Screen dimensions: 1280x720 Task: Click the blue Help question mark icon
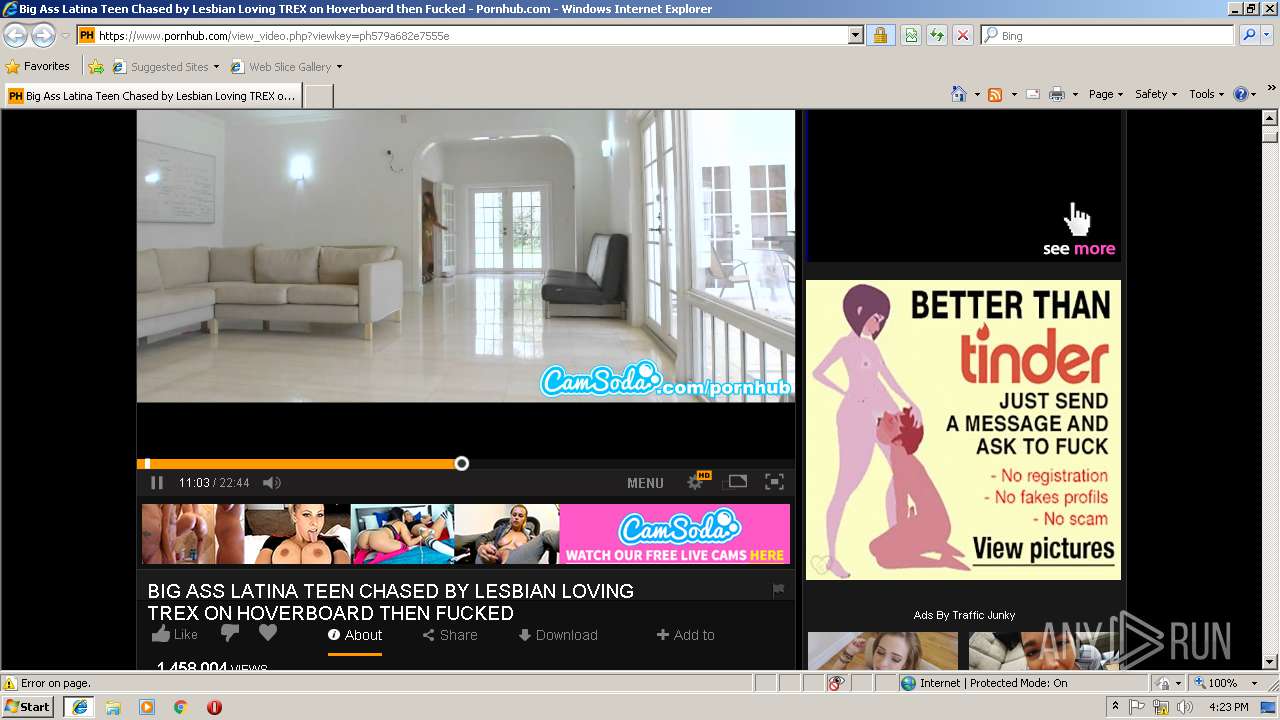pos(1241,94)
